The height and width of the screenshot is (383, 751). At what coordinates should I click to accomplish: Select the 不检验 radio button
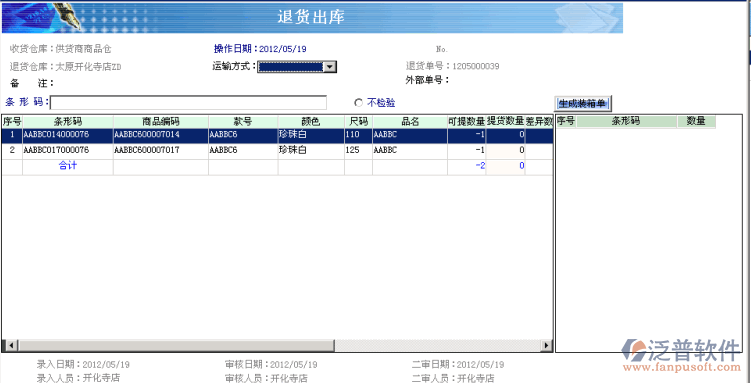coord(358,103)
